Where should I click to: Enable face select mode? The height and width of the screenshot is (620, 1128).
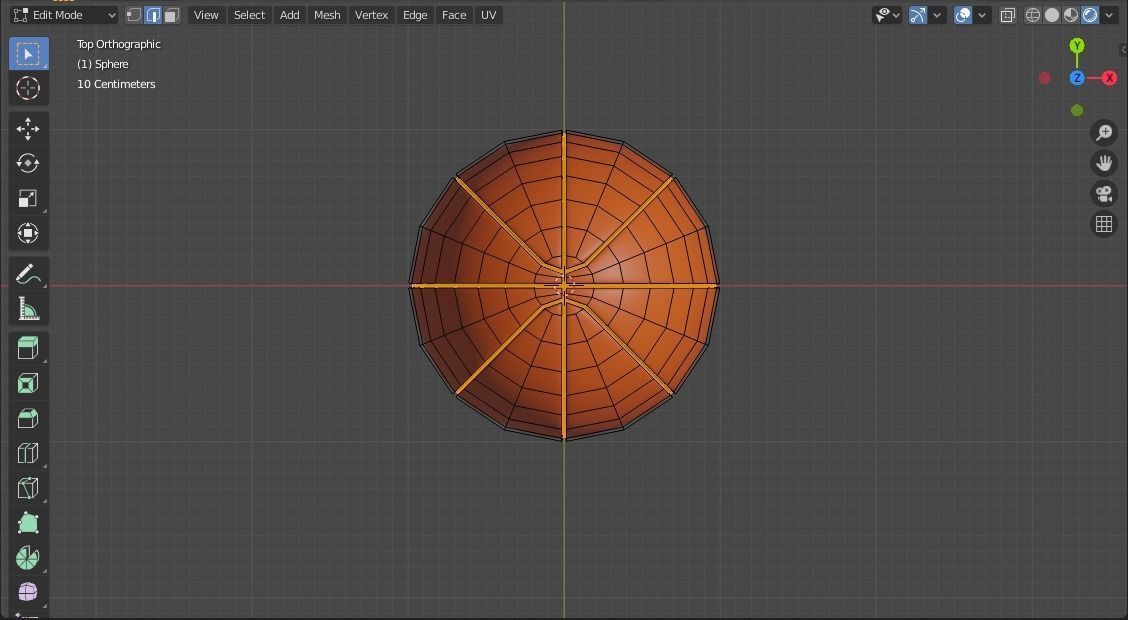pos(171,15)
